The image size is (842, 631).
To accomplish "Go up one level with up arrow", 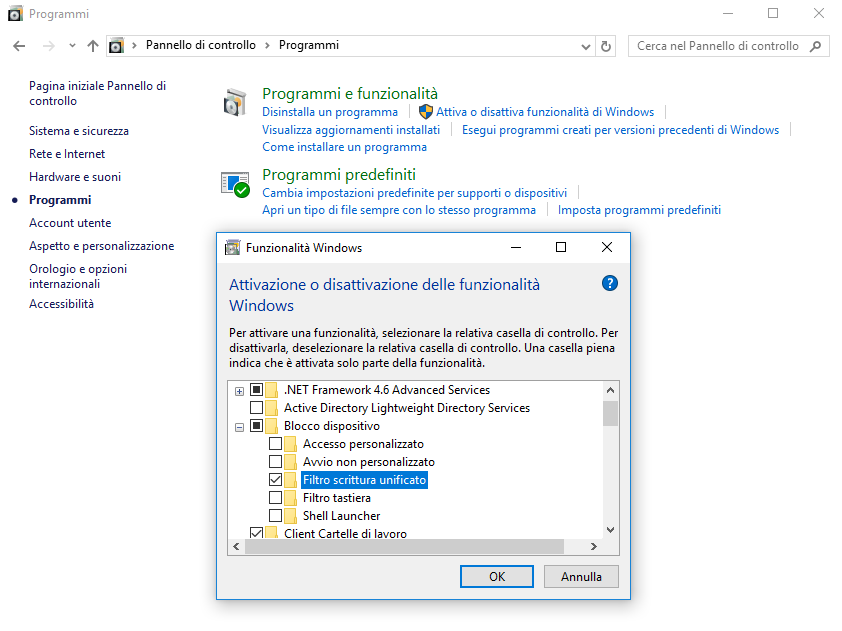I will 93,46.
